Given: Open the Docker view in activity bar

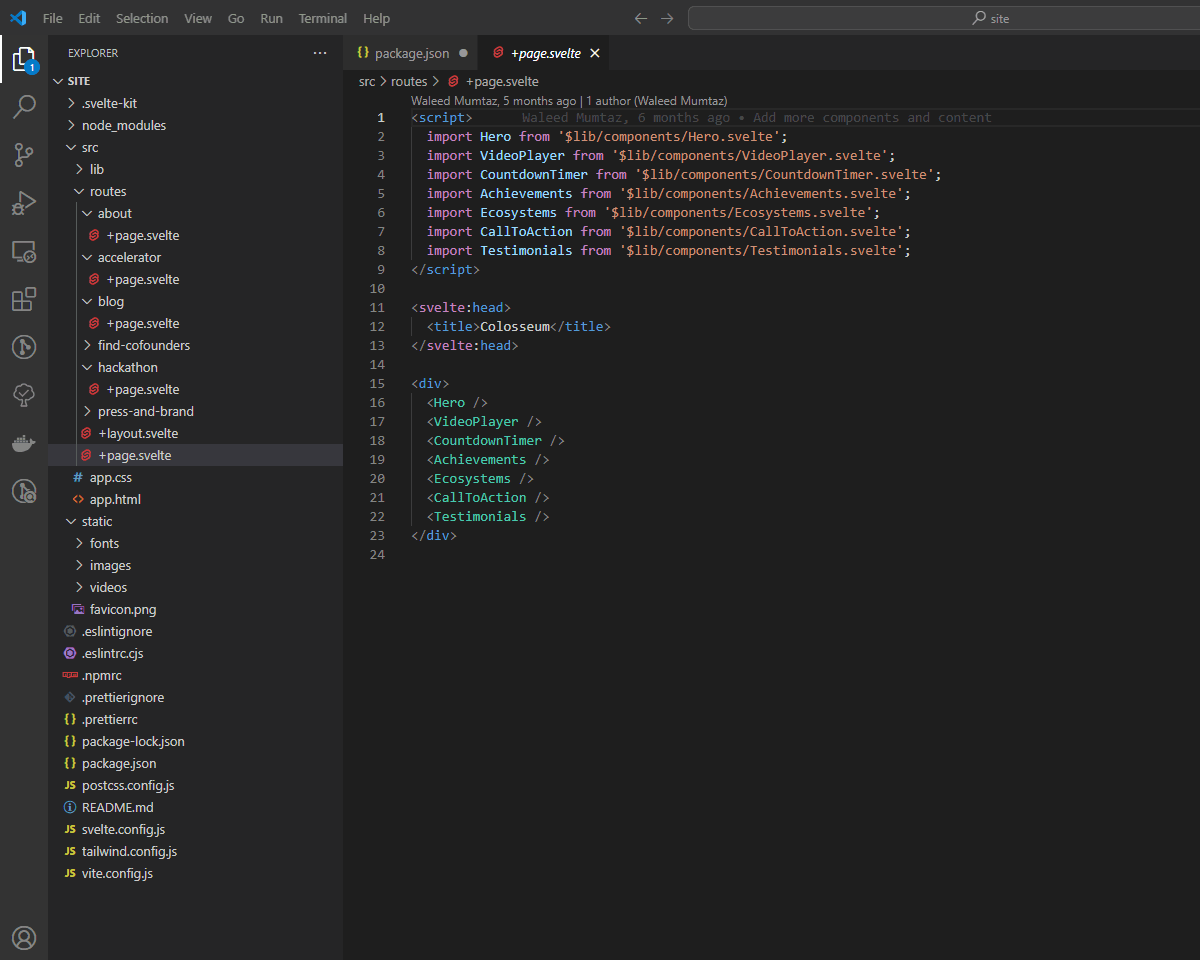Looking at the screenshot, I should (x=24, y=443).
